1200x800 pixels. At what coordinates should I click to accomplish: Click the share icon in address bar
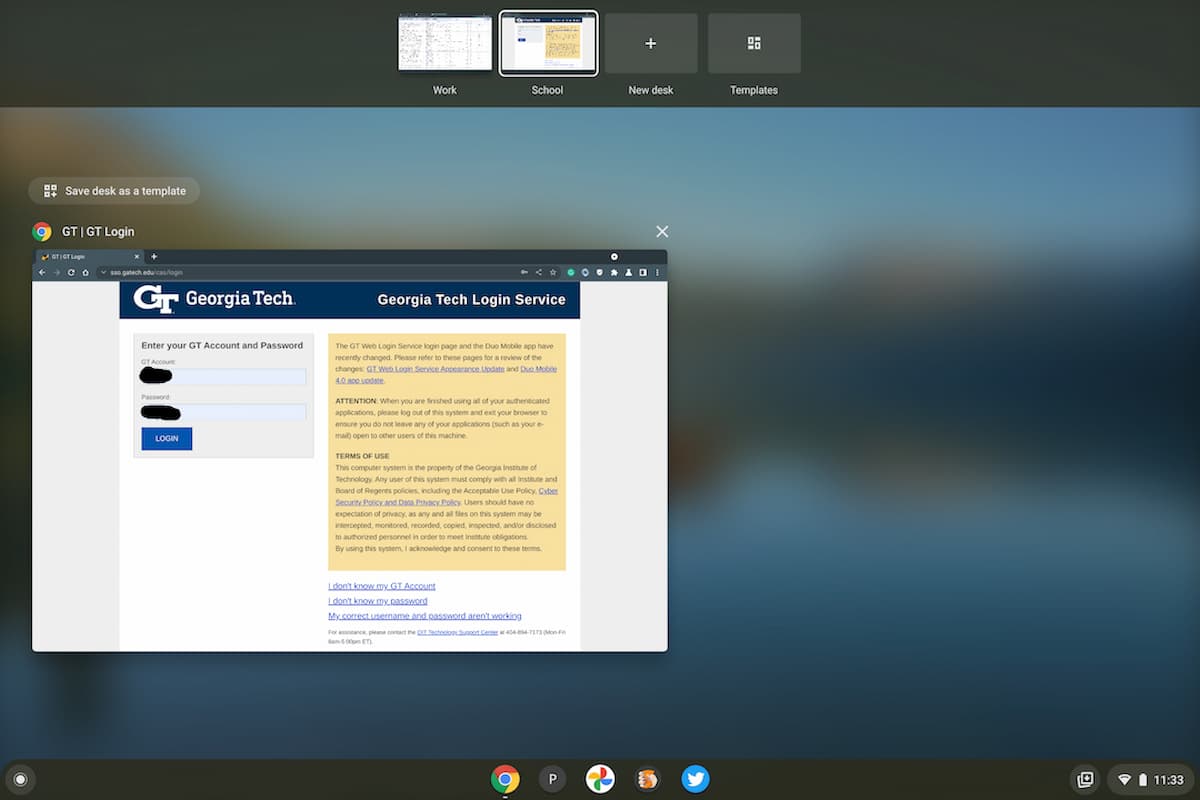(x=539, y=272)
